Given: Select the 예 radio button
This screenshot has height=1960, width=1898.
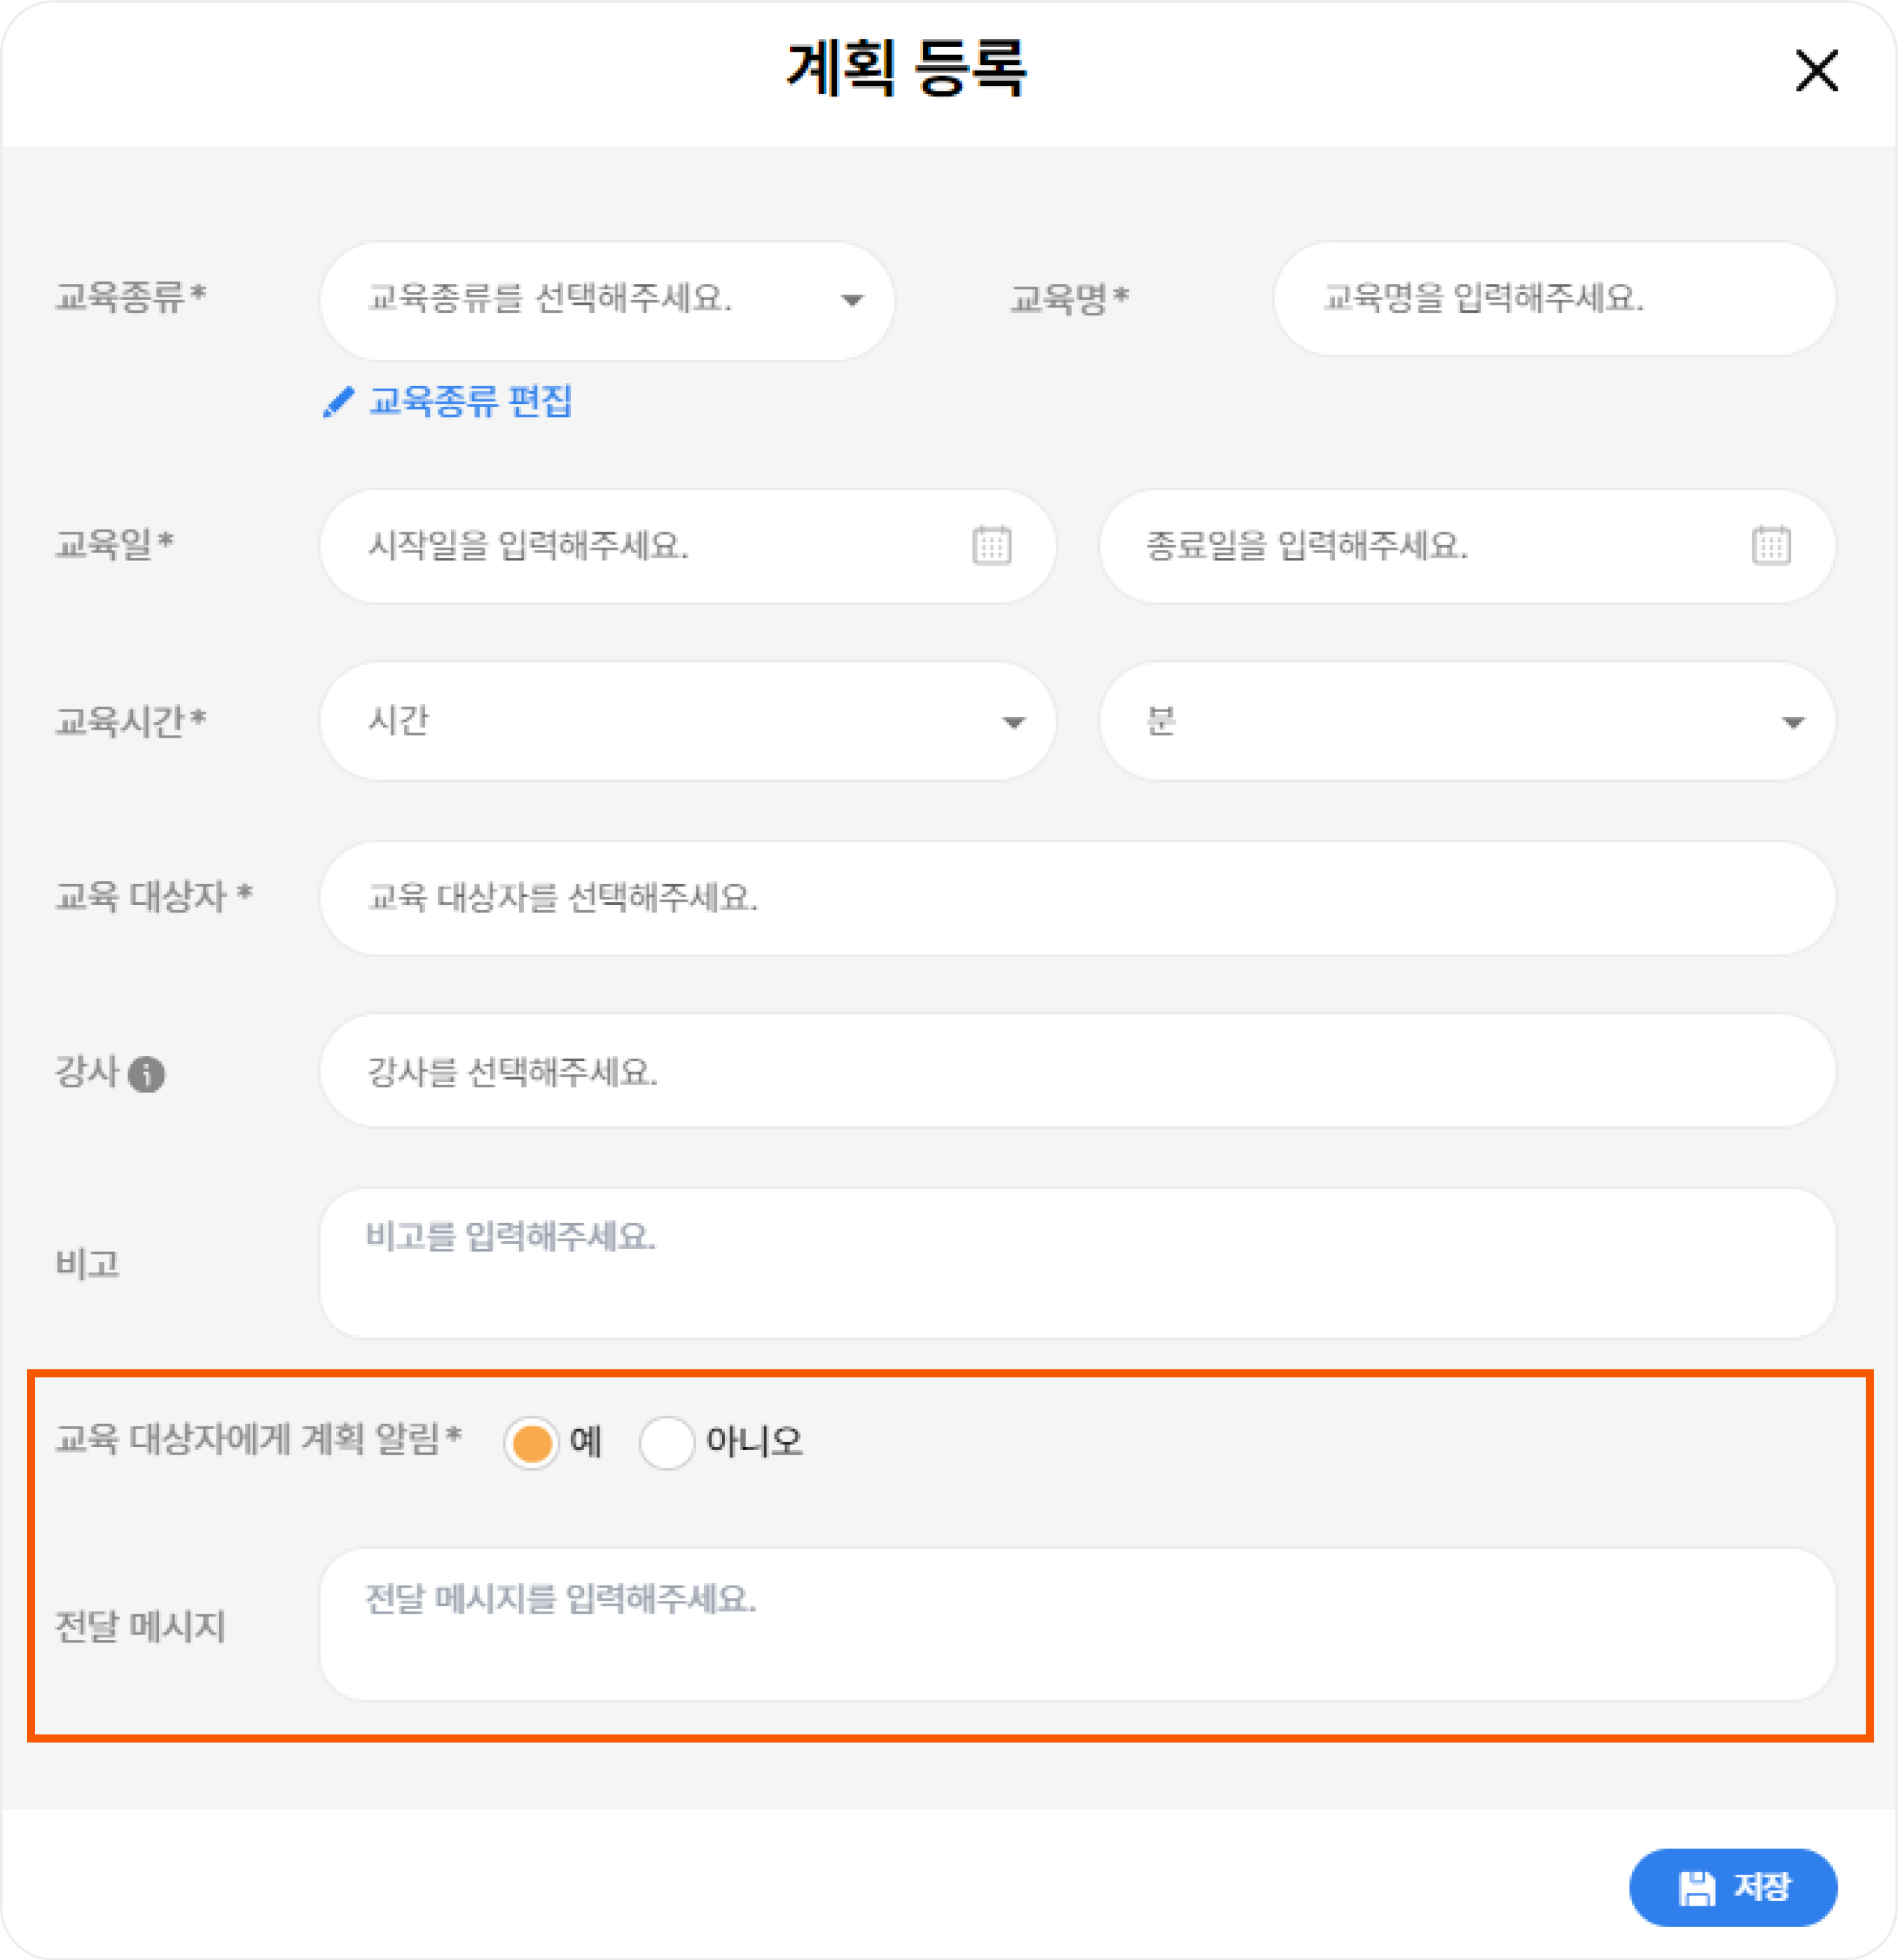Looking at the screenshot, I should tap(531, 1442).
